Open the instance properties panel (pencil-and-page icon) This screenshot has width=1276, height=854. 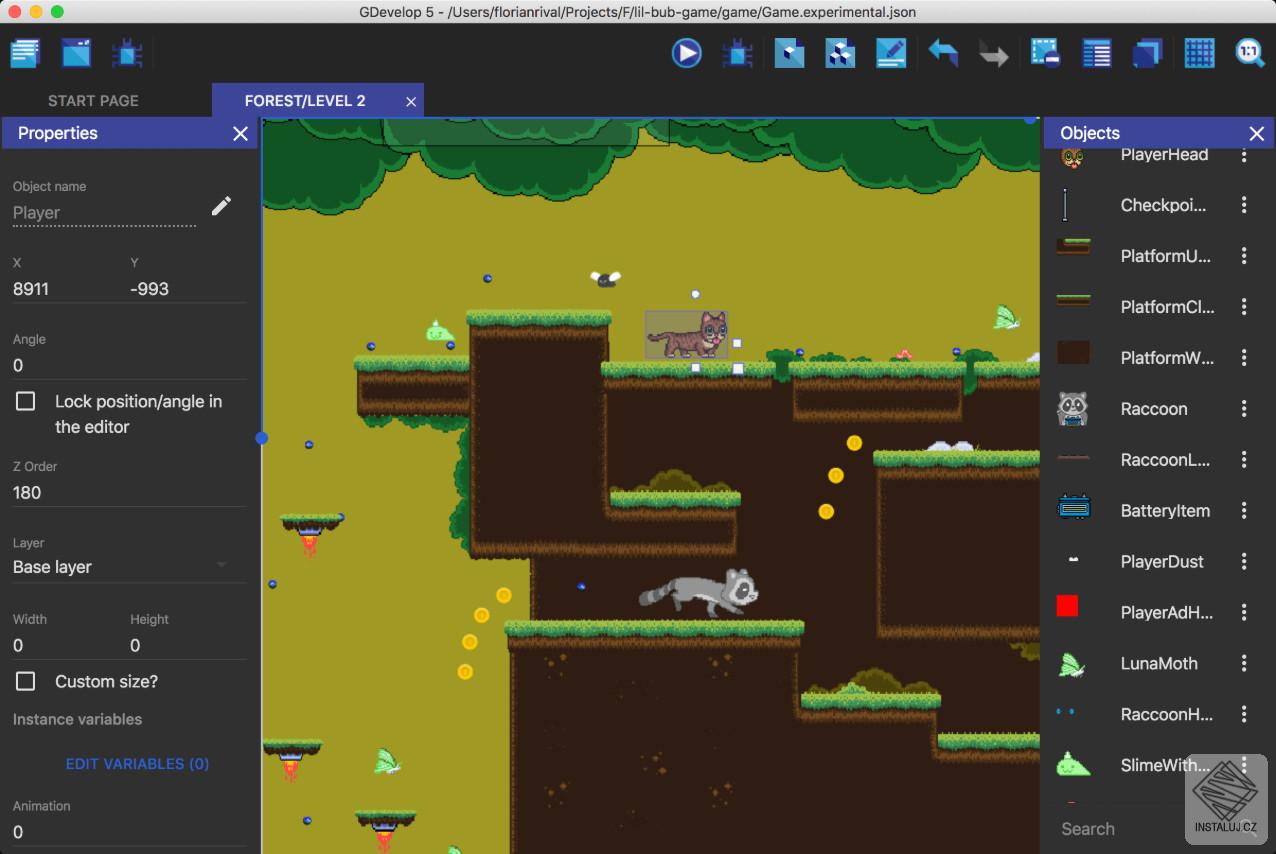coord(891,53)
